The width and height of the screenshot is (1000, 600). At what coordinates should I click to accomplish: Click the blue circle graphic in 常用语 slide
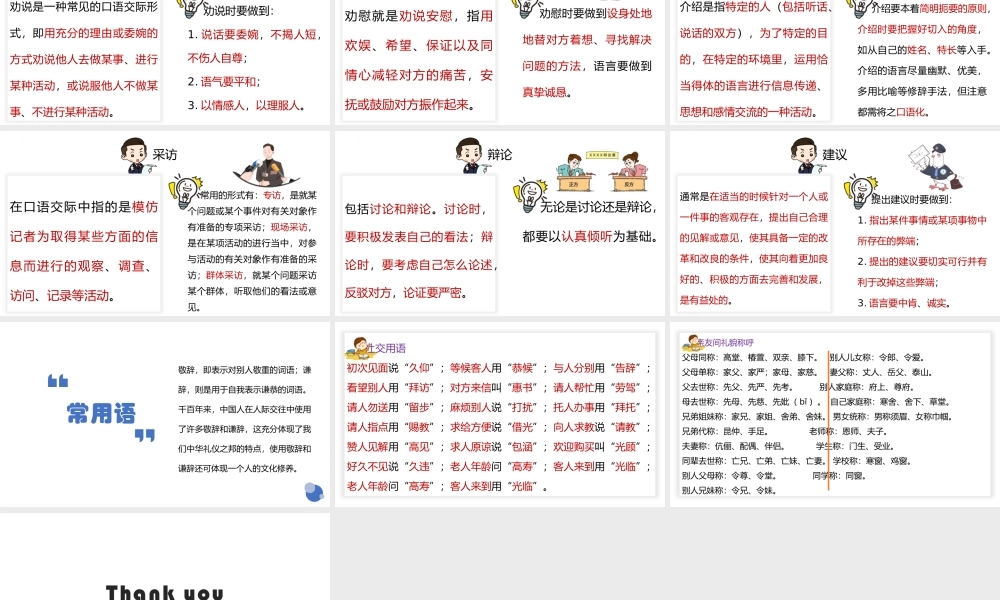(x=314, y=492)
